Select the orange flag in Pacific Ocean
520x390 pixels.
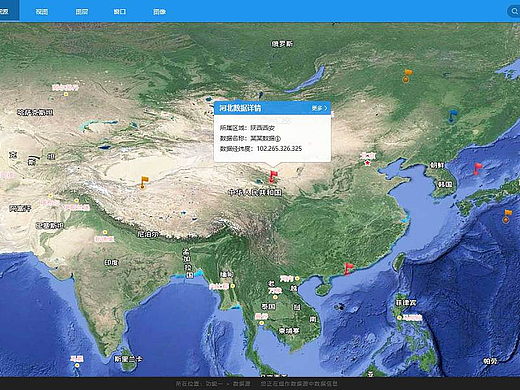click(x=507, y=216)
